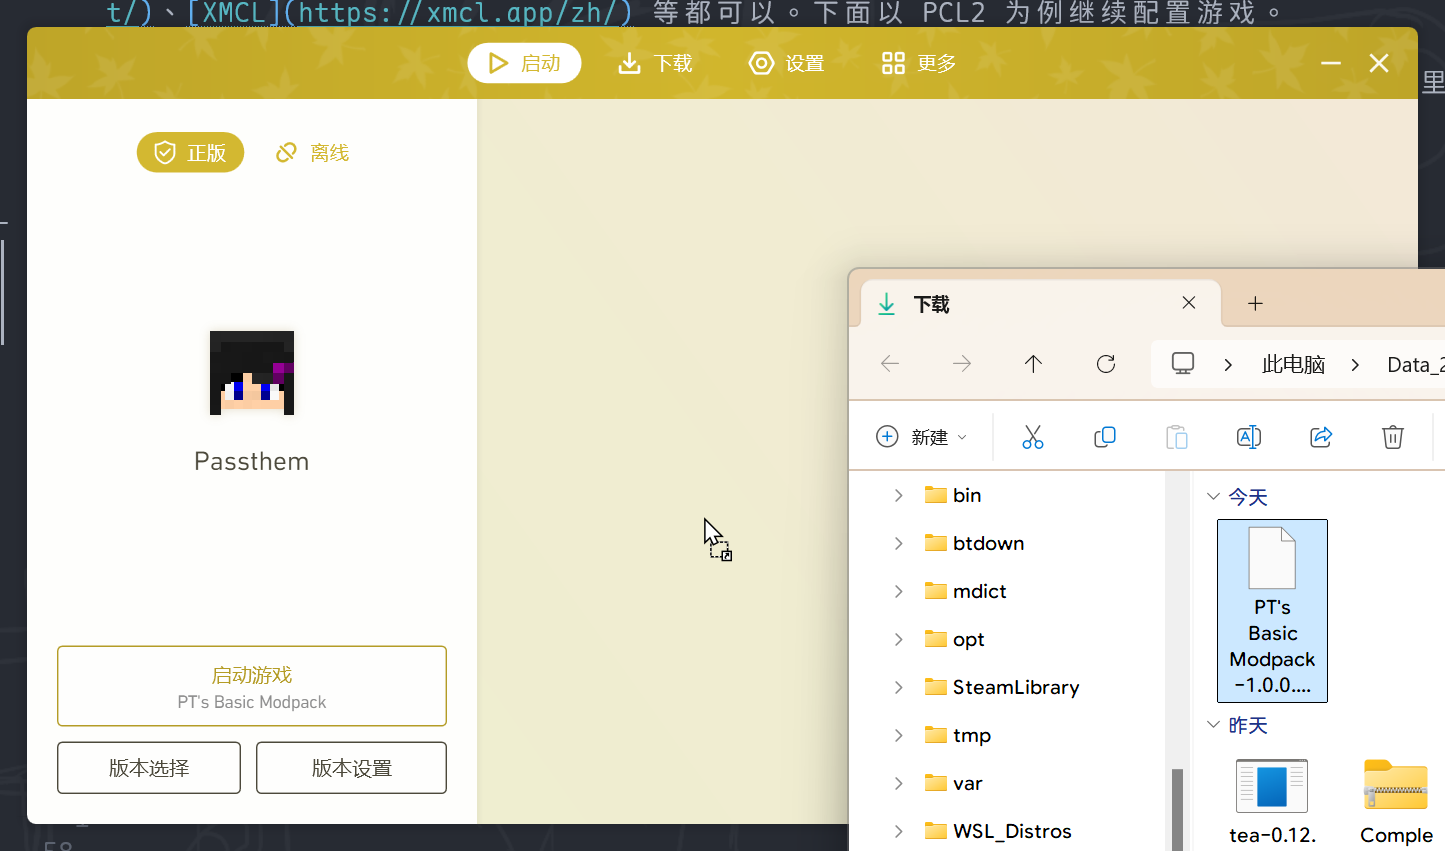
Task: Click the Rename icon in Explorer toolbar
Action: point(1248,437)
